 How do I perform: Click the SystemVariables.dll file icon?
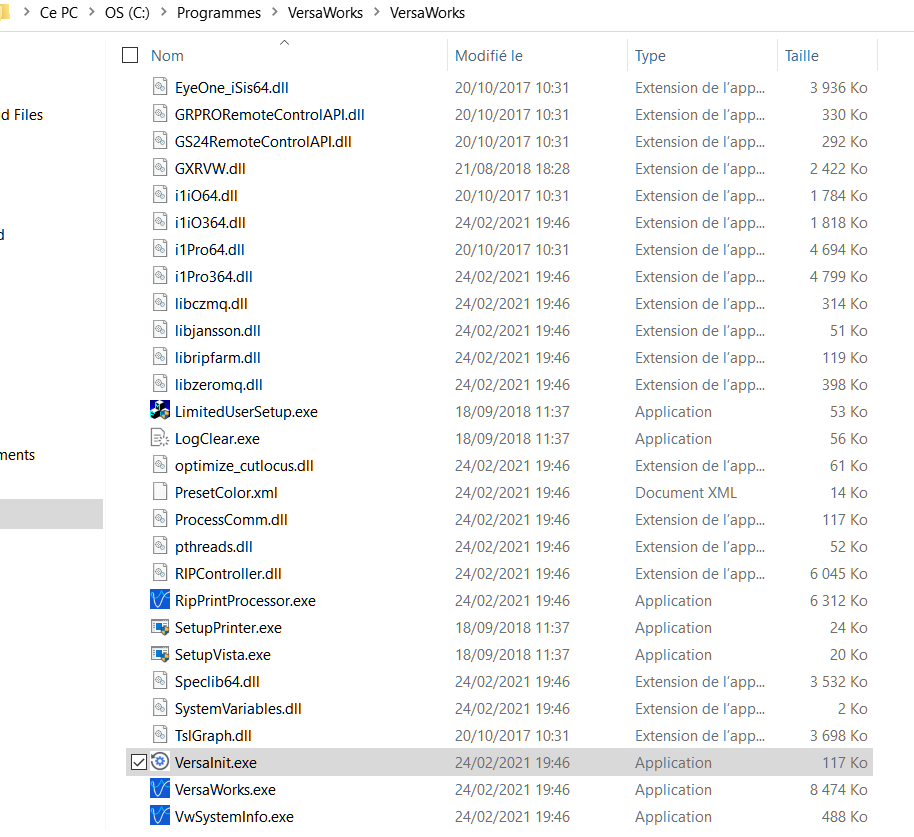(x=160, y=708)
